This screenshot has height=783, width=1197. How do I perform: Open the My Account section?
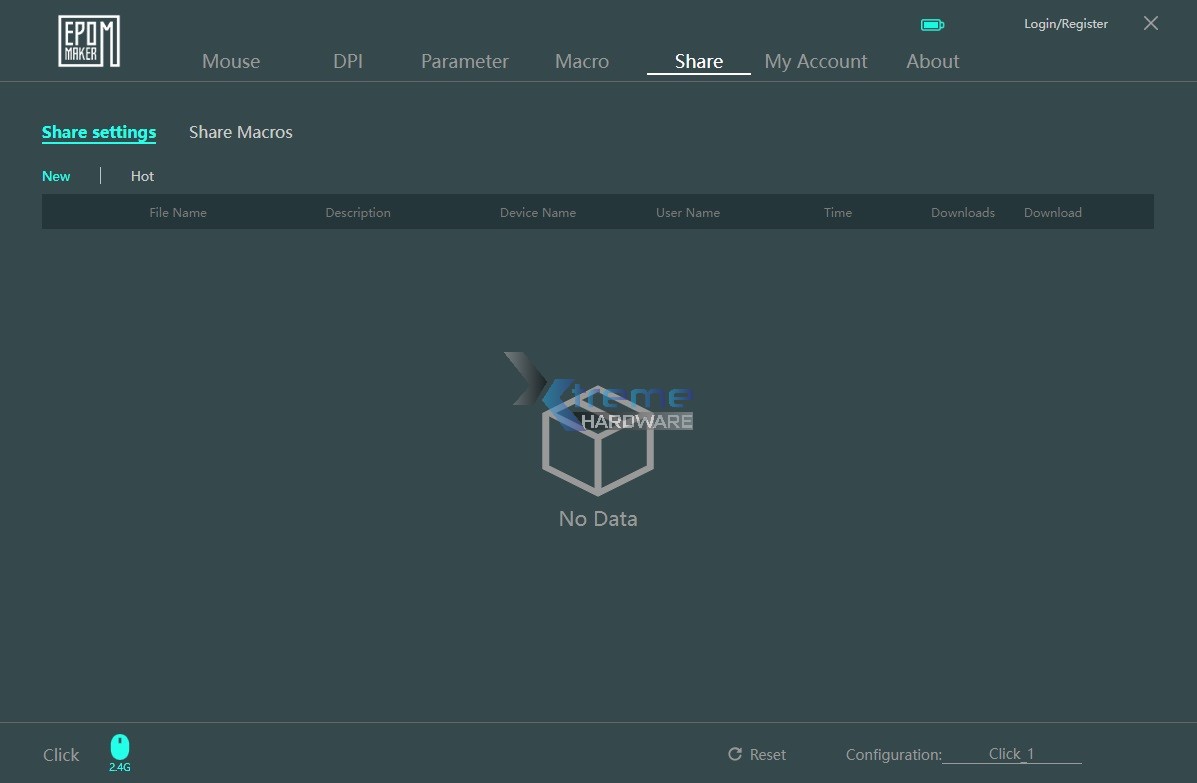[815, 61]
